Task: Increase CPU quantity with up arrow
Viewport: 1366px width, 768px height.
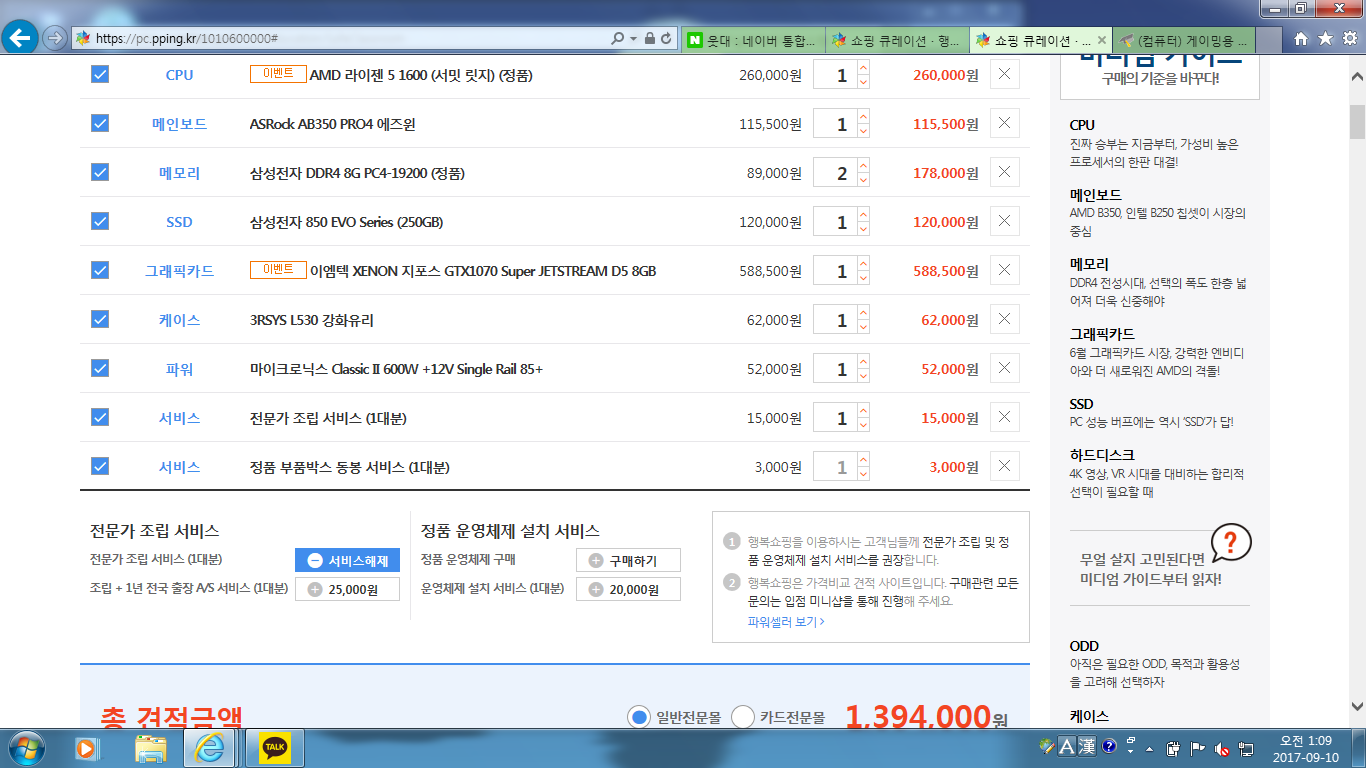Action: tap(863, 68)
